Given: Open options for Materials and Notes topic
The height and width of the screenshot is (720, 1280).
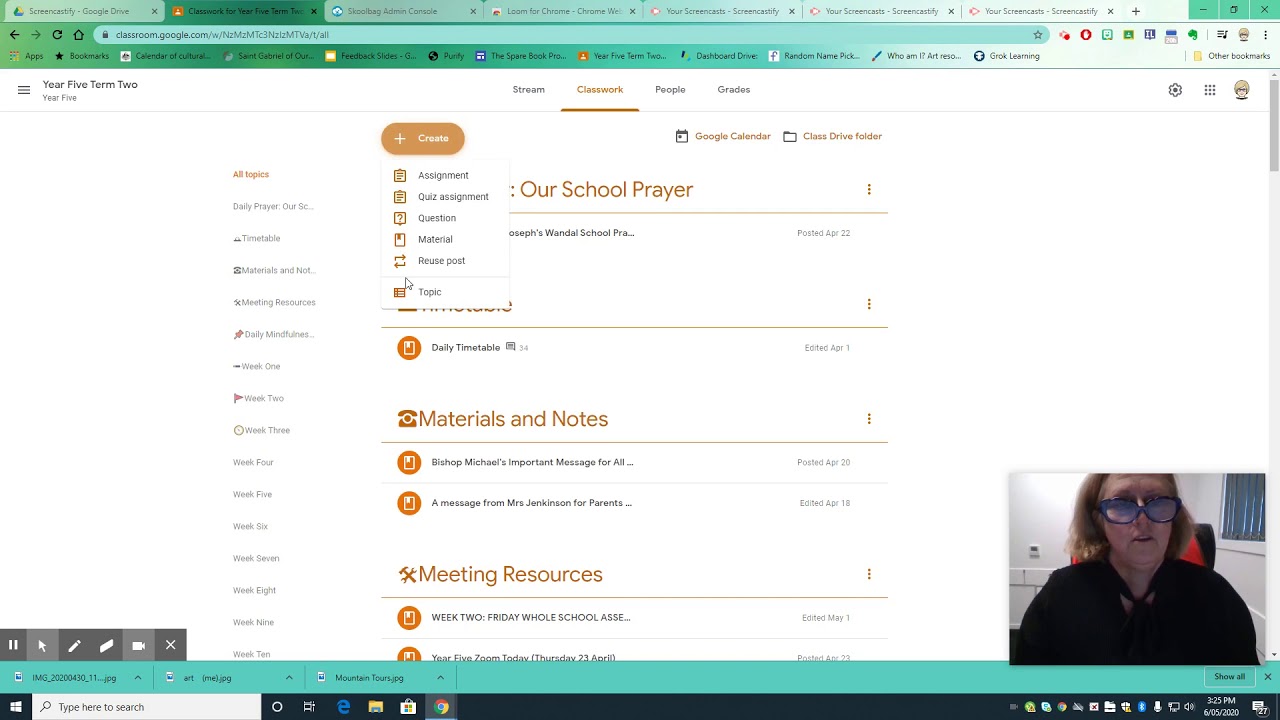Looking at the screenshot, I should pyautogui.click(x=869, y=419).
